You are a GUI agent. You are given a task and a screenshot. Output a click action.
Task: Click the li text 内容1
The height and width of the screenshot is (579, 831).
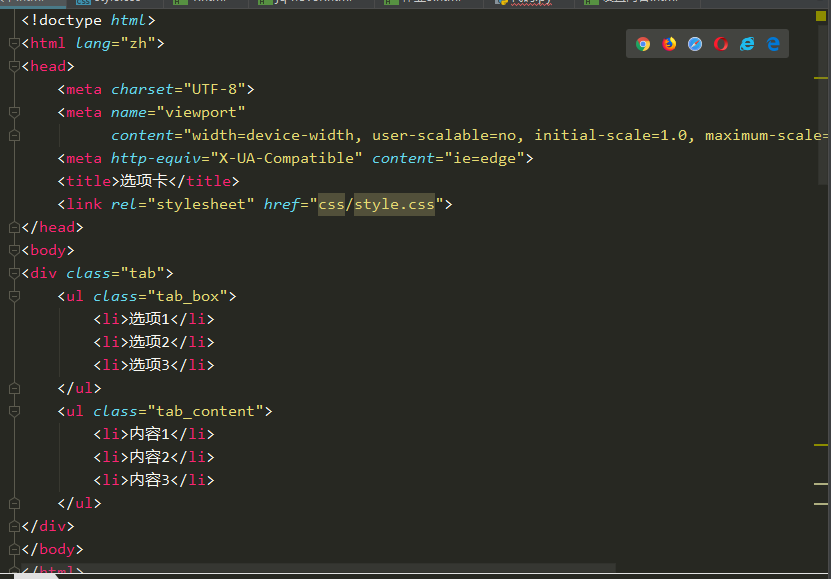click(149, 434)
